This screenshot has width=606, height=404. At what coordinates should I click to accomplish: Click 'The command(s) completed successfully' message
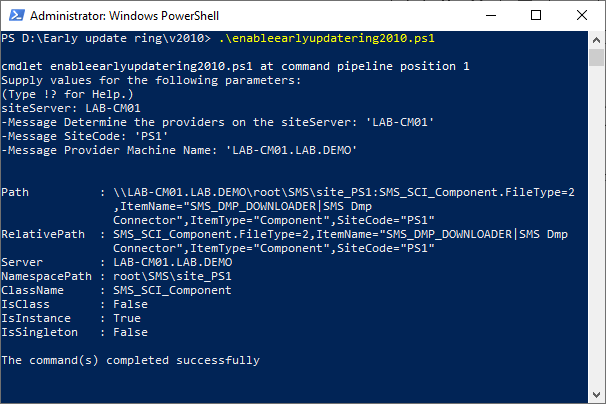(x=131, y=359)
